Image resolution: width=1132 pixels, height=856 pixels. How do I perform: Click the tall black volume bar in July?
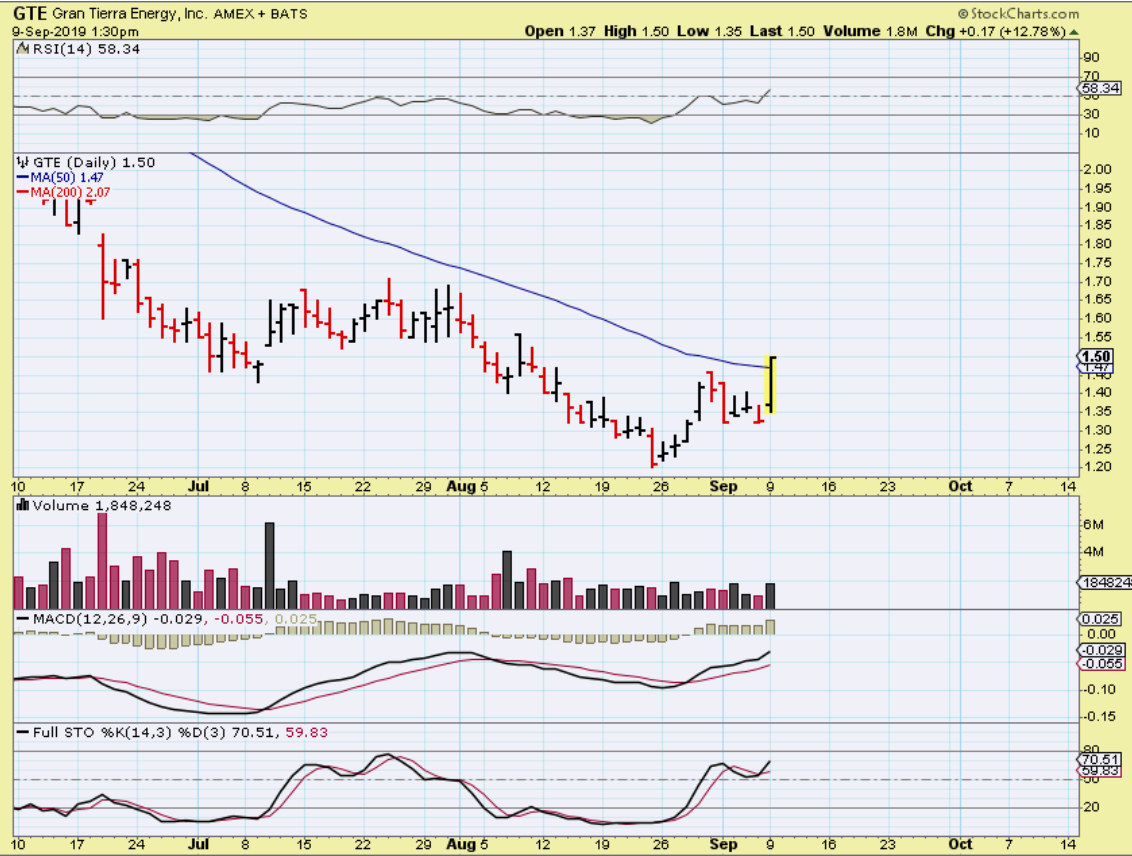270,565
